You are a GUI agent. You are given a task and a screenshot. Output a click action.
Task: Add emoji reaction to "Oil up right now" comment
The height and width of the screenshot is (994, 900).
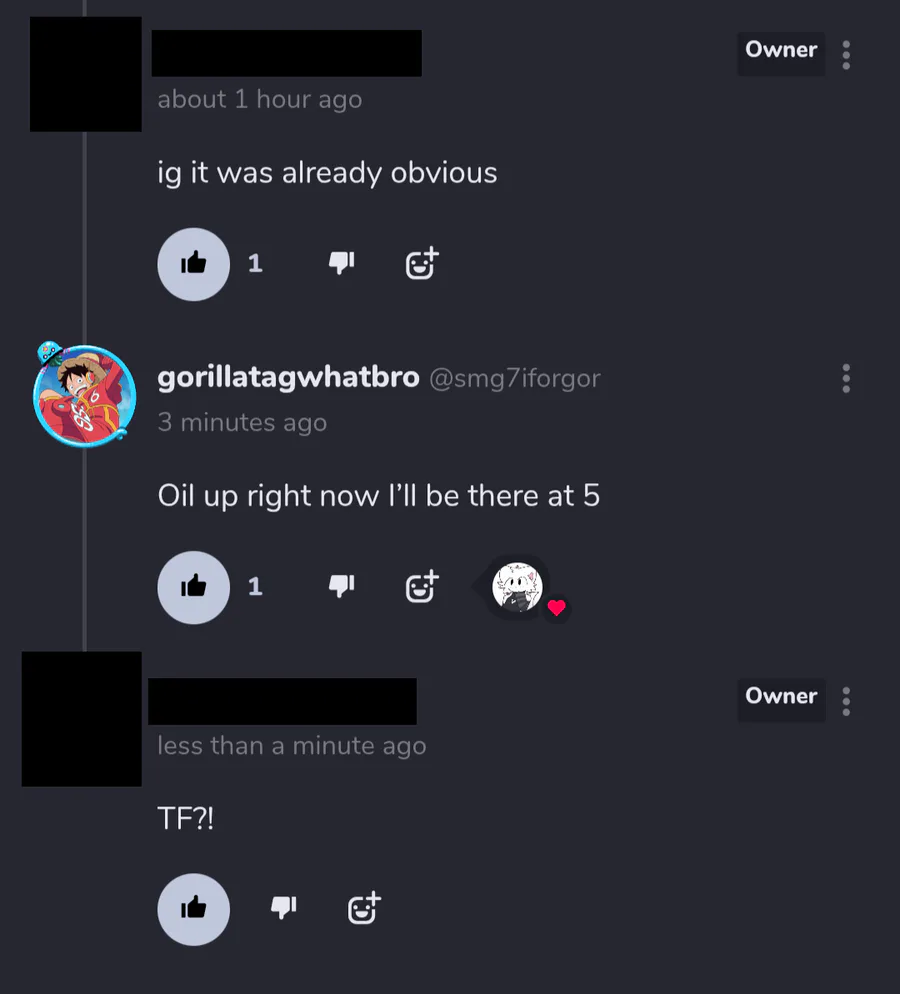tap(421, 586)
